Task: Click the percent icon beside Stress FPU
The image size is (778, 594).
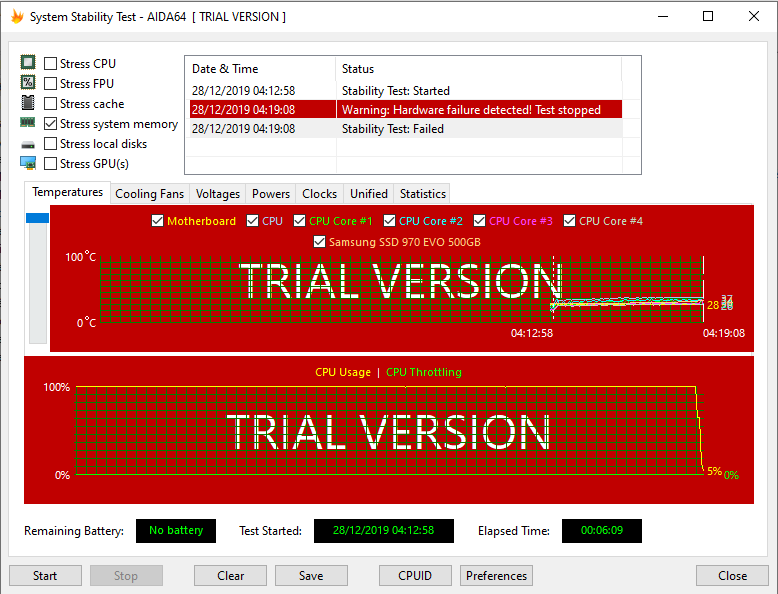Action: [x=28, y=82]
